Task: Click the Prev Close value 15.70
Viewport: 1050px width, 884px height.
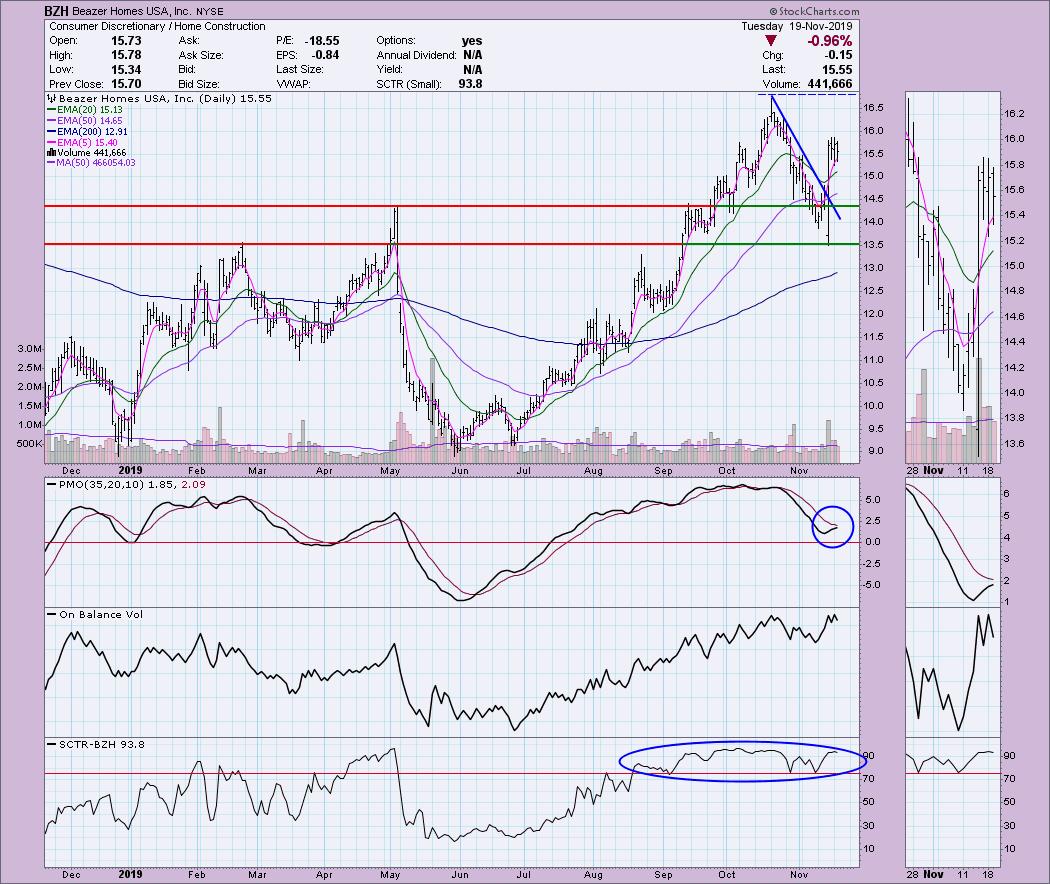Action: coord(126,84)
